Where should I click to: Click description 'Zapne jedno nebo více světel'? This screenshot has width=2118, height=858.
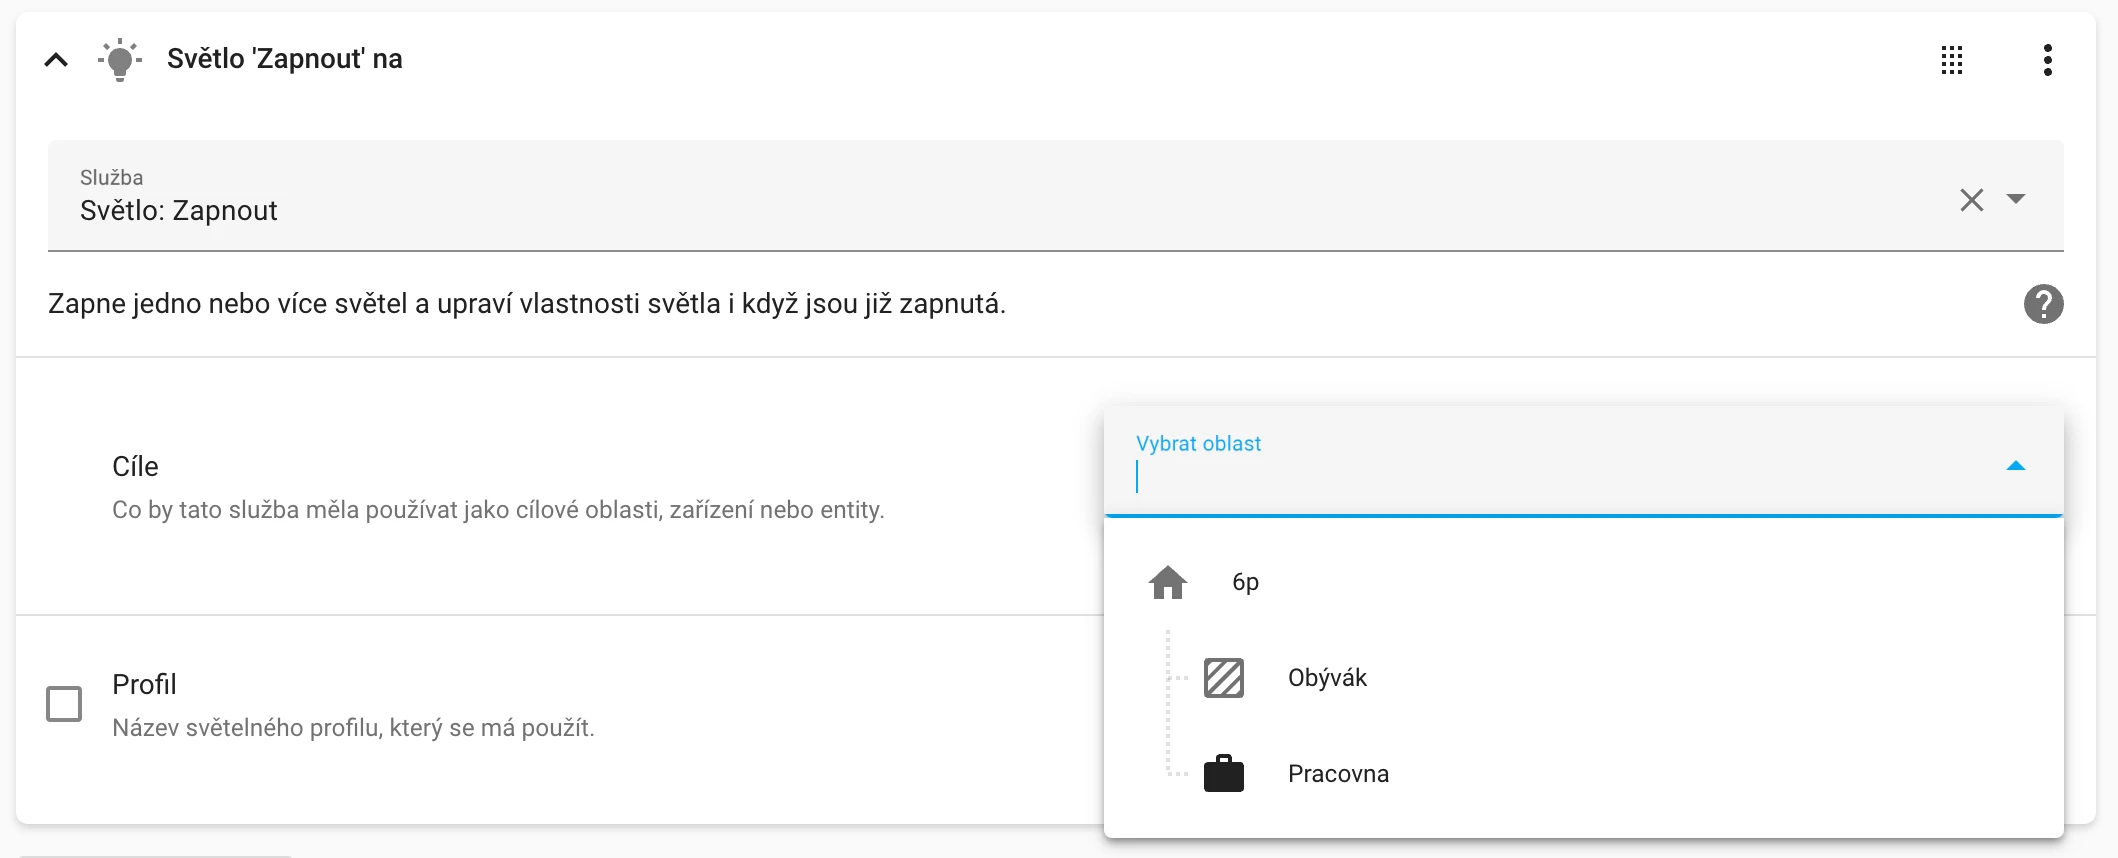point(527,304)
